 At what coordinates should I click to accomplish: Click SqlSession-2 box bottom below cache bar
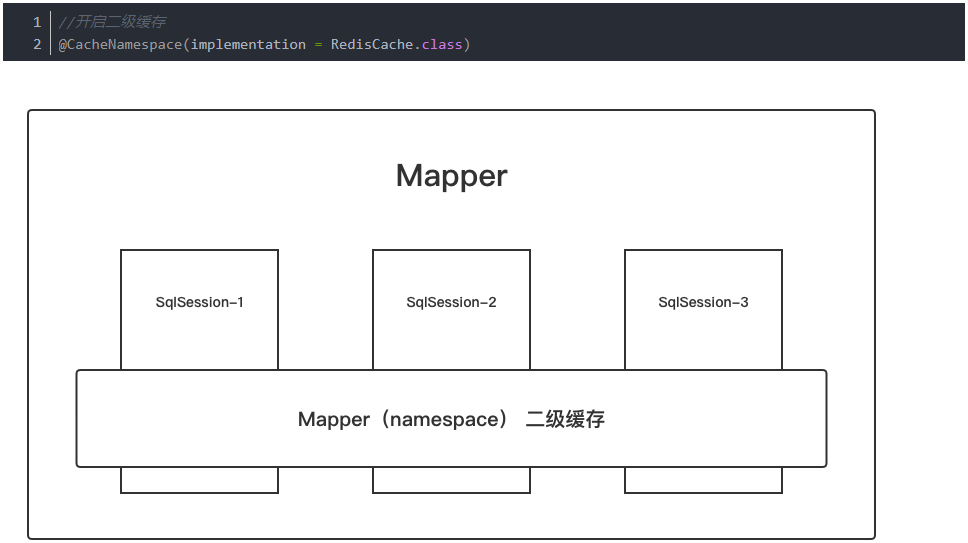451,480
